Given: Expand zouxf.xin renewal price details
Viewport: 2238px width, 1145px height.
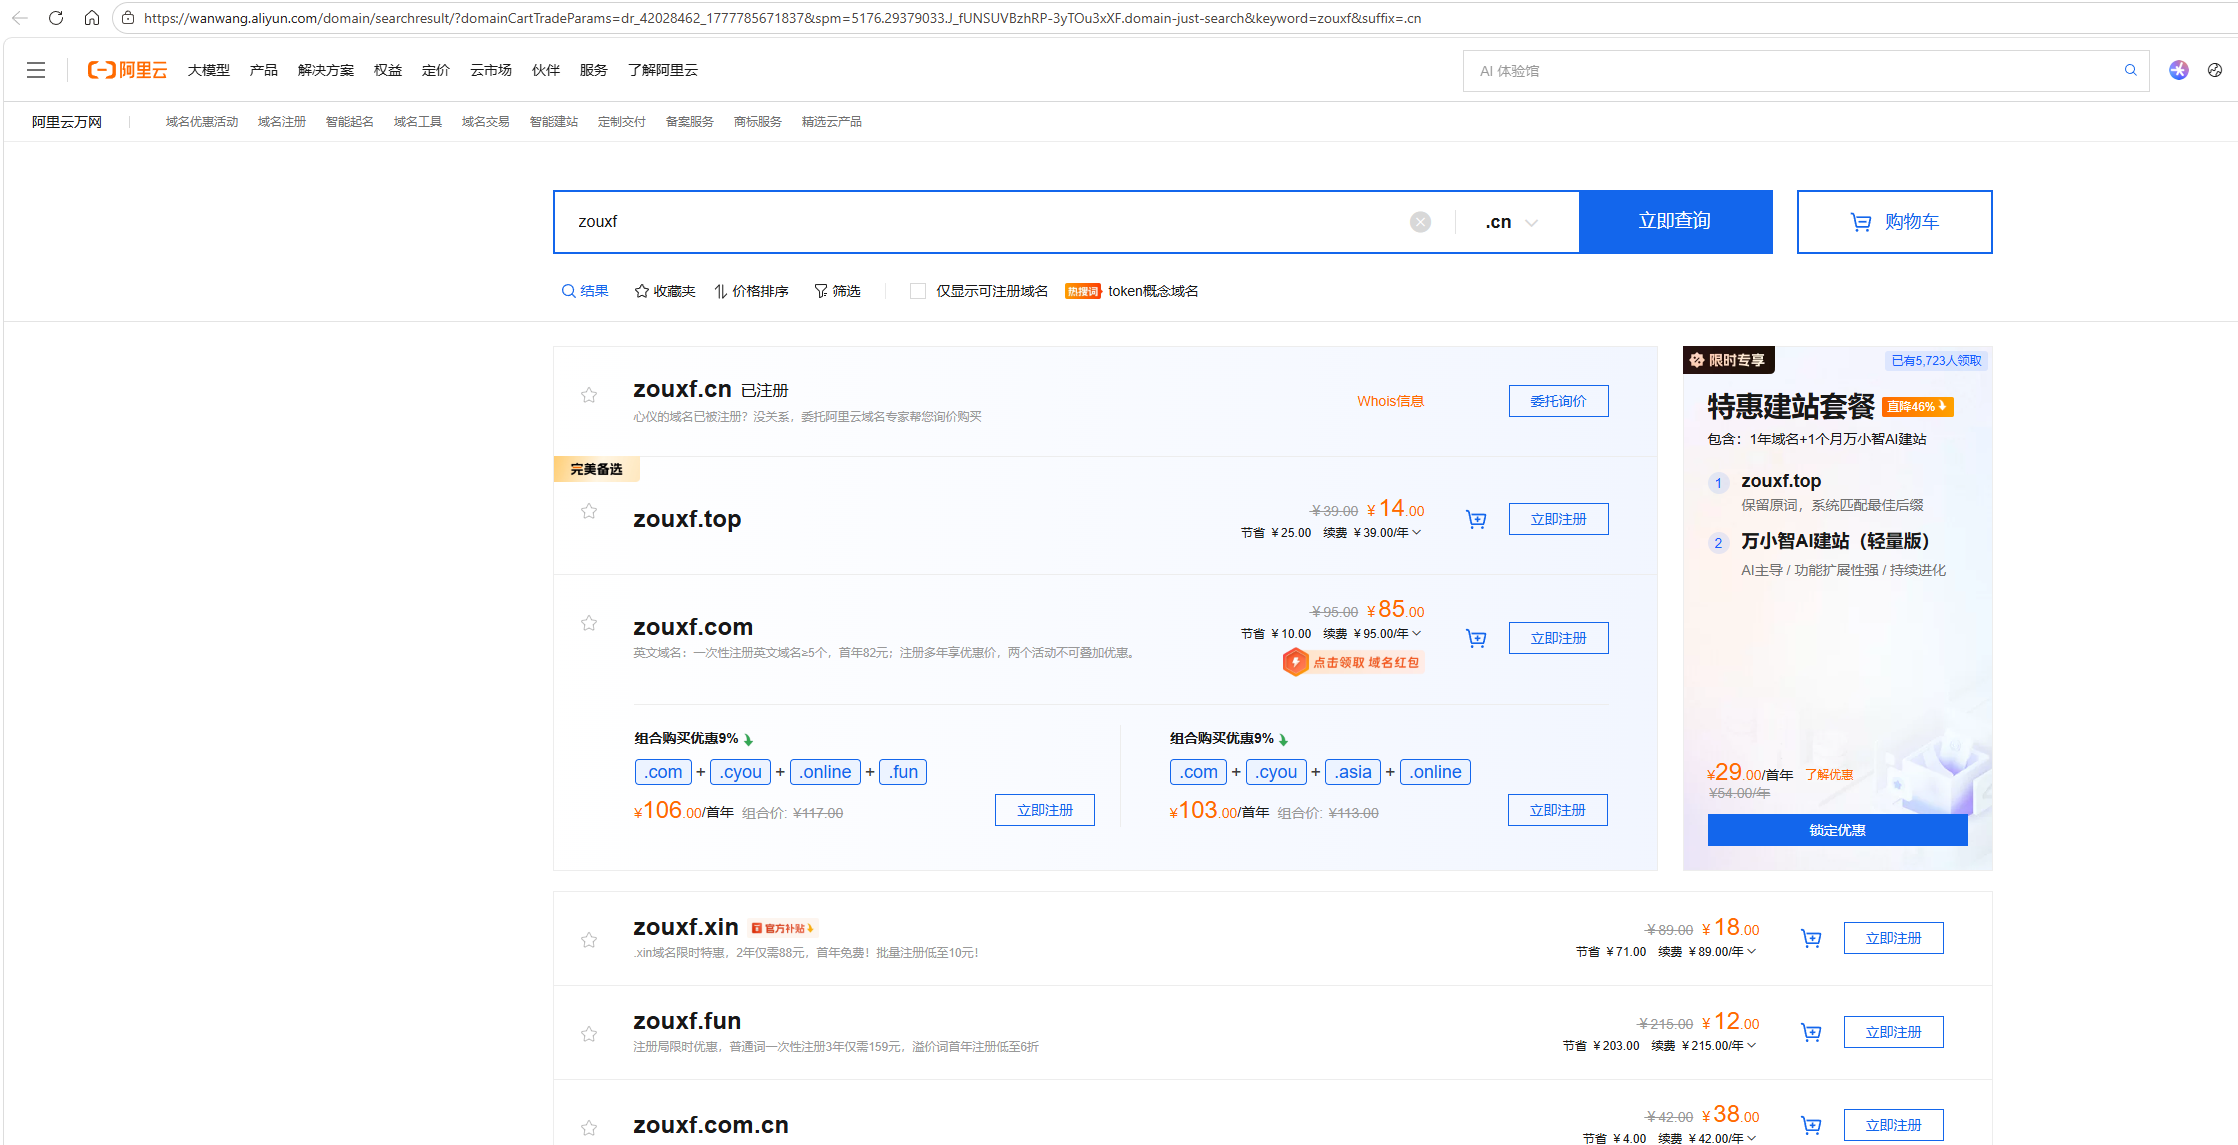Looking at the screenshot, I should click(x=1751, y=952).
